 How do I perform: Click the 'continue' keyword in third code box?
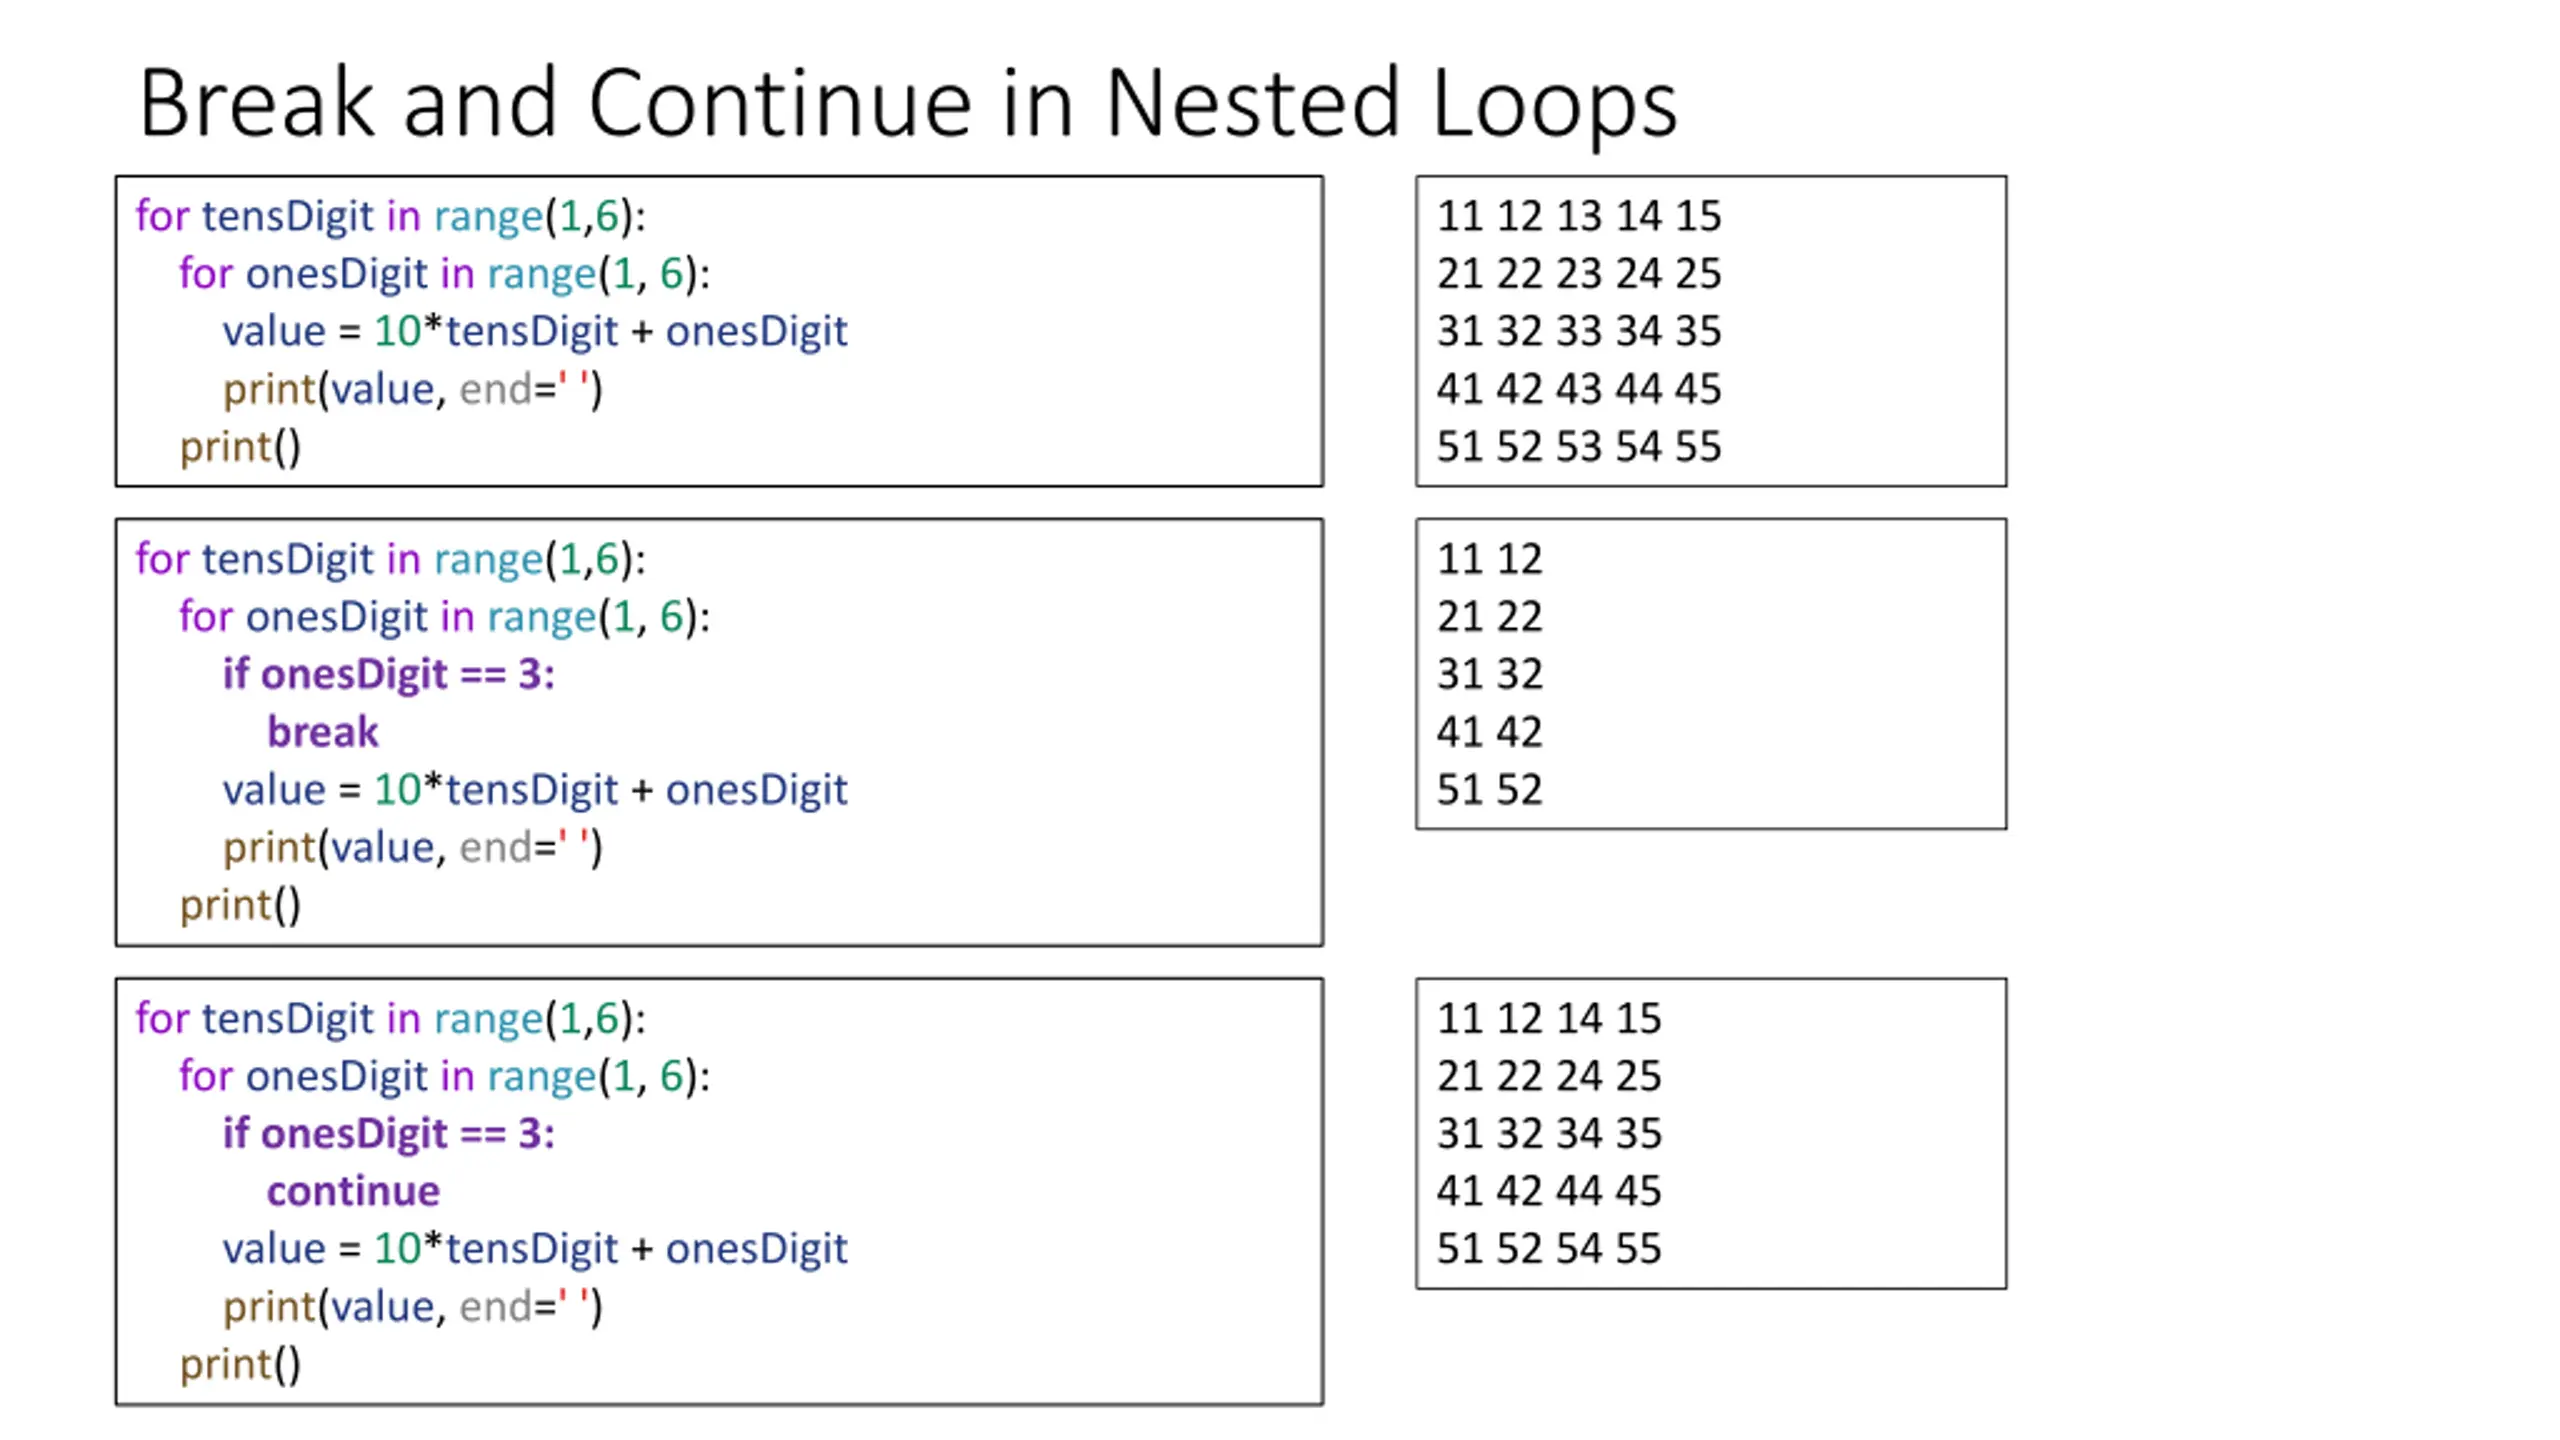353,1191
